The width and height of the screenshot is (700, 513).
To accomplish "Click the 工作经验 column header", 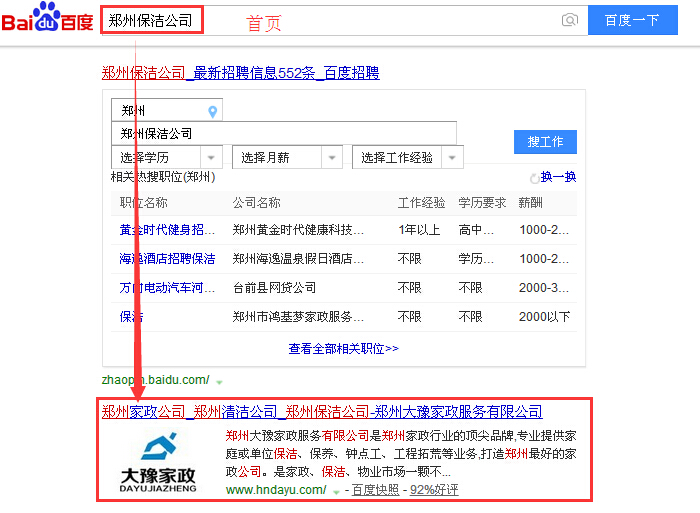I will (421, 203).
